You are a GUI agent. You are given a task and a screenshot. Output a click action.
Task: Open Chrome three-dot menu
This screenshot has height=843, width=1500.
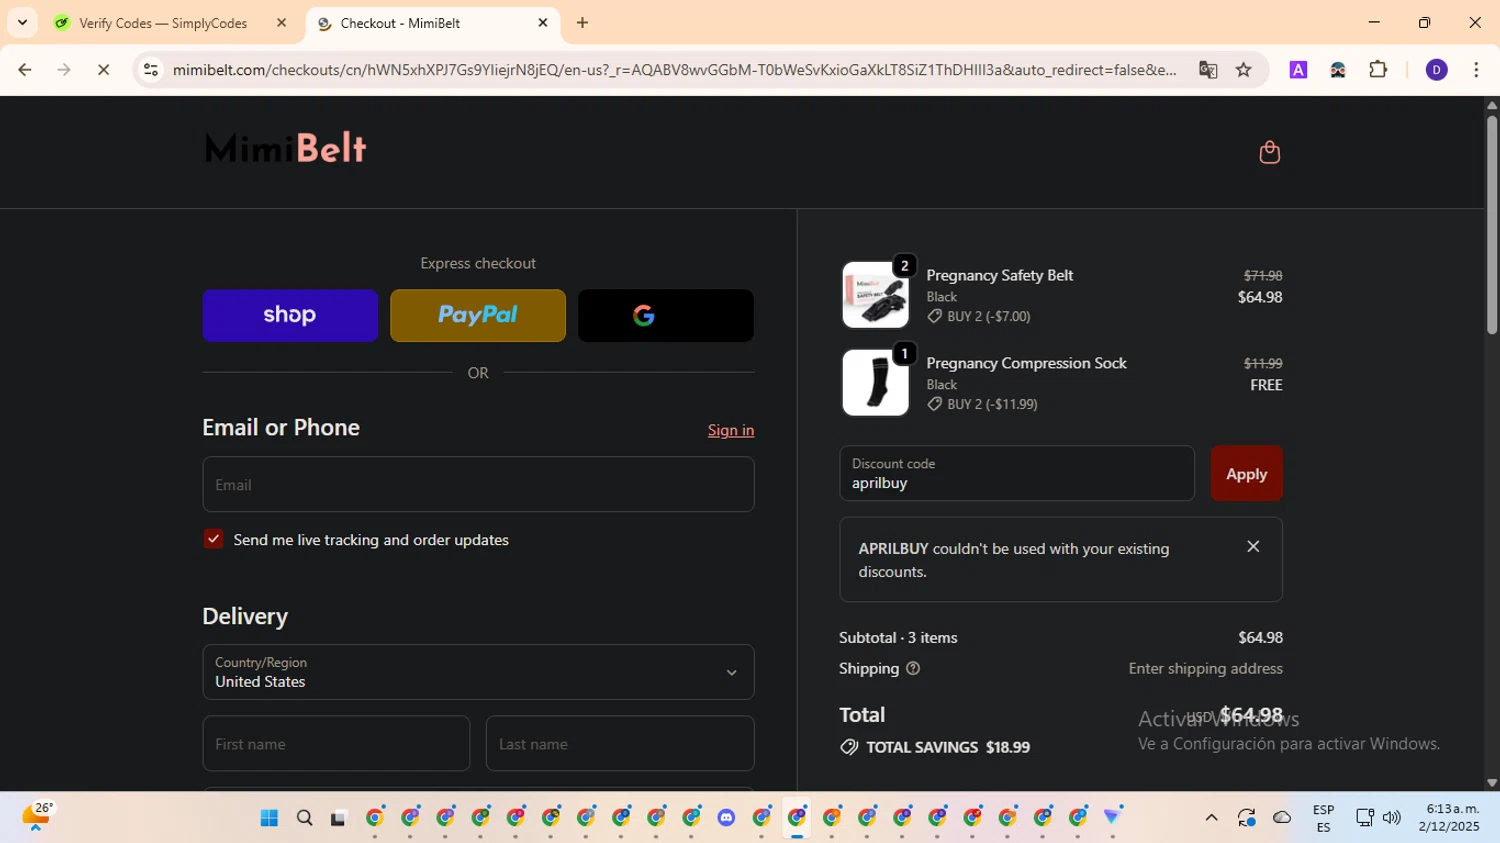click(x=1476, y=70)
